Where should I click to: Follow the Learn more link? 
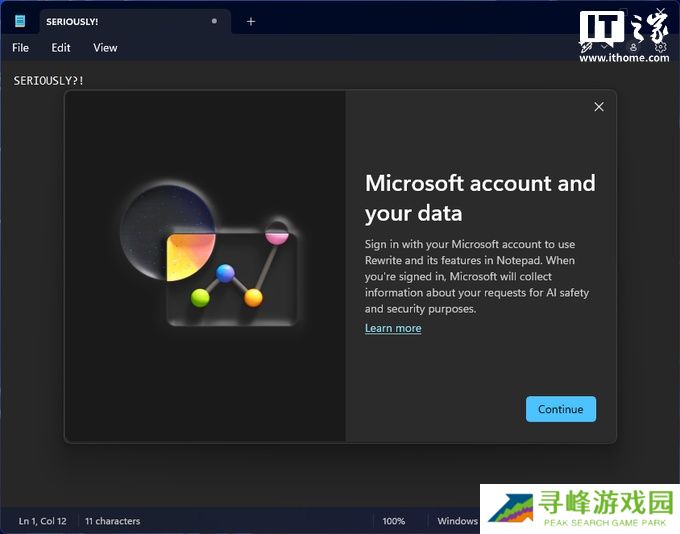tap(393, 328)
